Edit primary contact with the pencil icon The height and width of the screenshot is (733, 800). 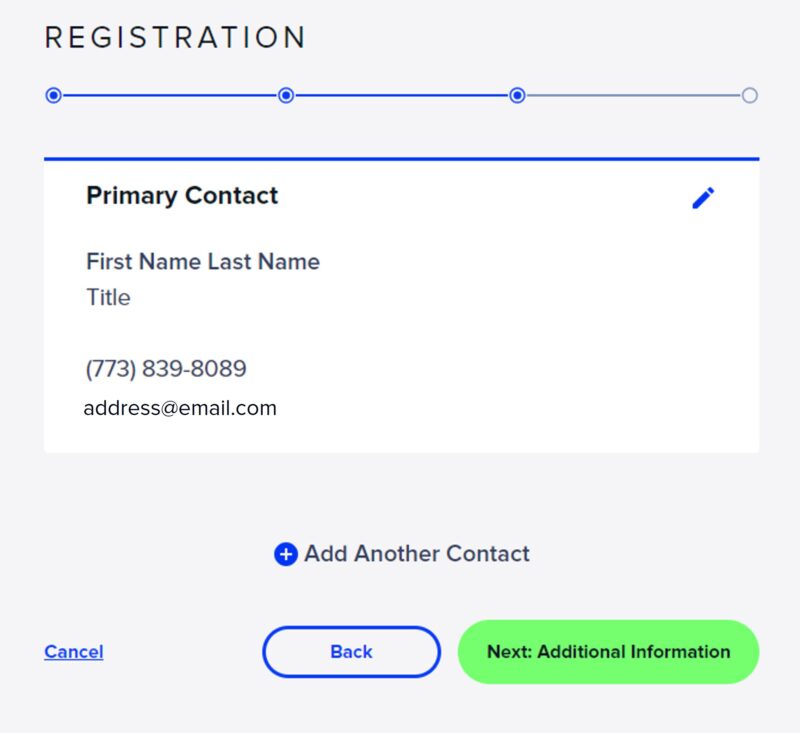click(703, 198)
